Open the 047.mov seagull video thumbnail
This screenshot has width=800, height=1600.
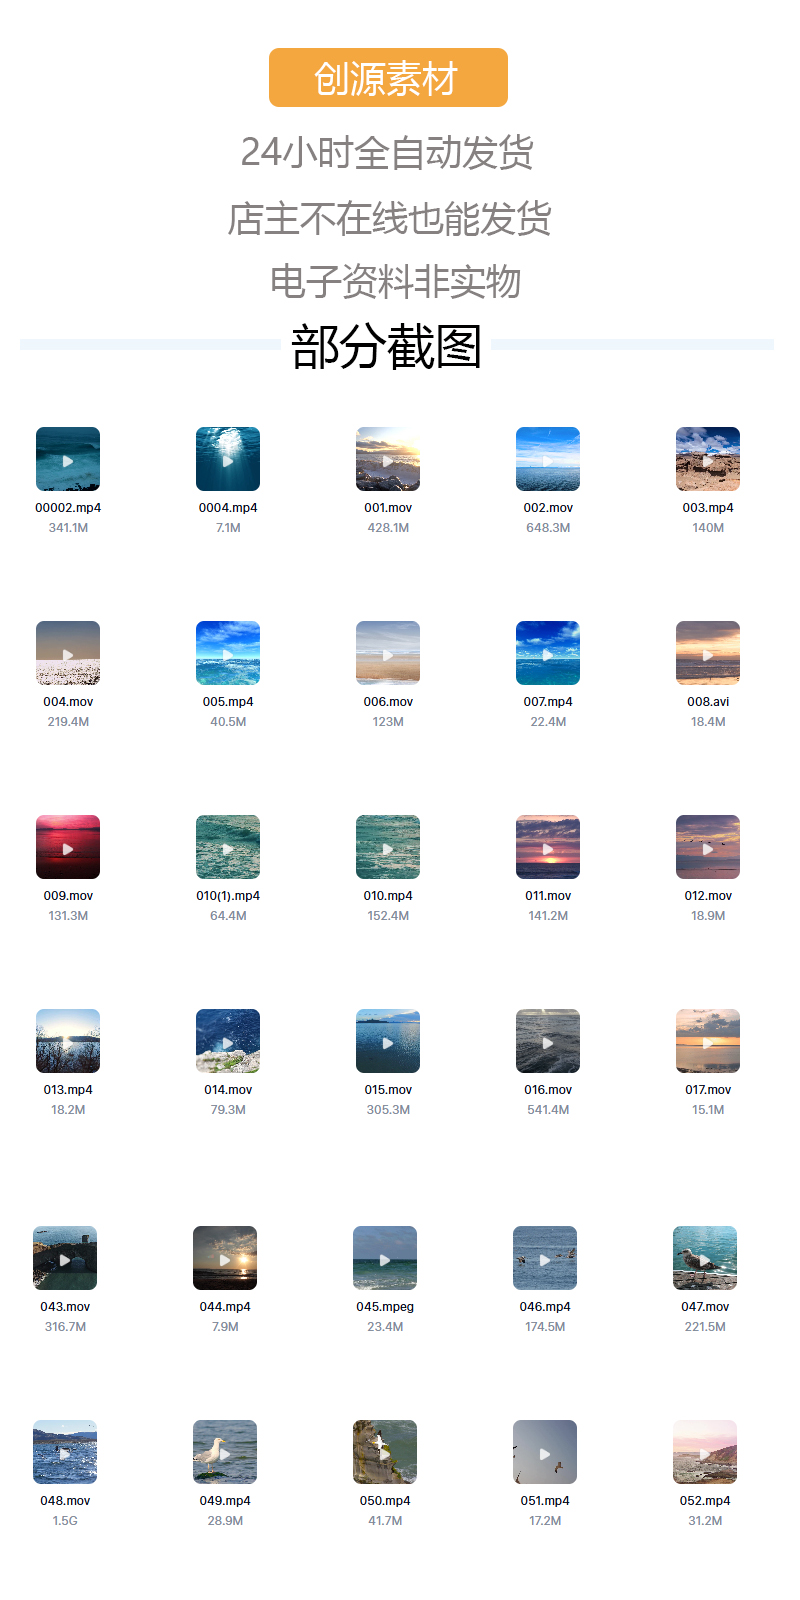705,1258
